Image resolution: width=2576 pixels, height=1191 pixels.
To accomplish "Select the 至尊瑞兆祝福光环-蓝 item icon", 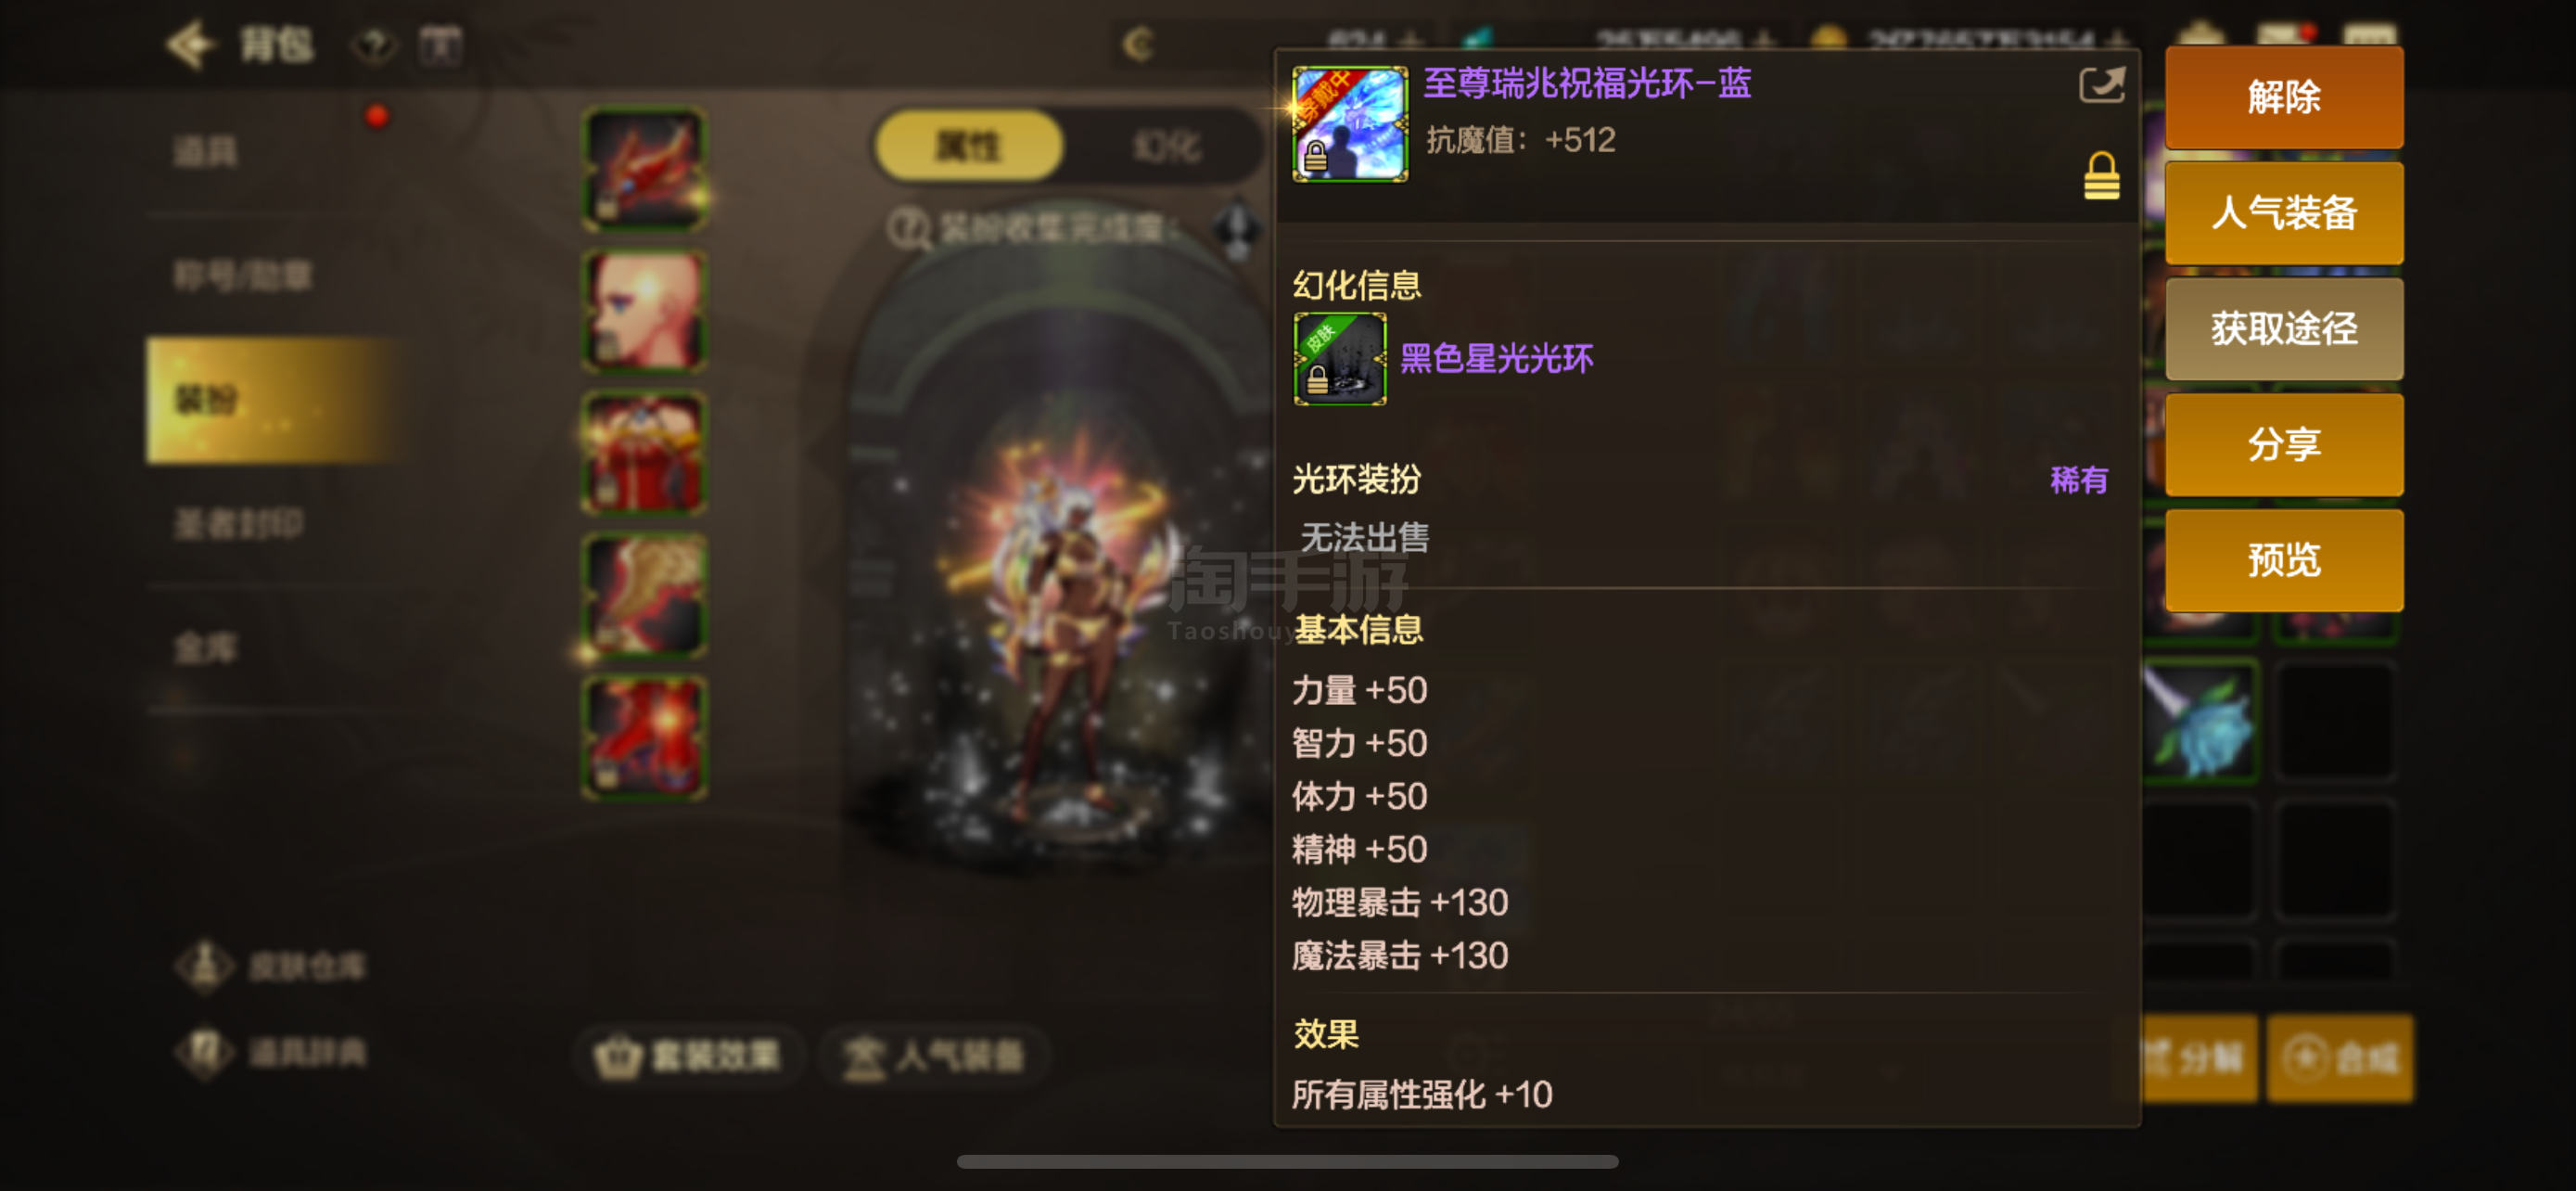I will click(1349, 124).
